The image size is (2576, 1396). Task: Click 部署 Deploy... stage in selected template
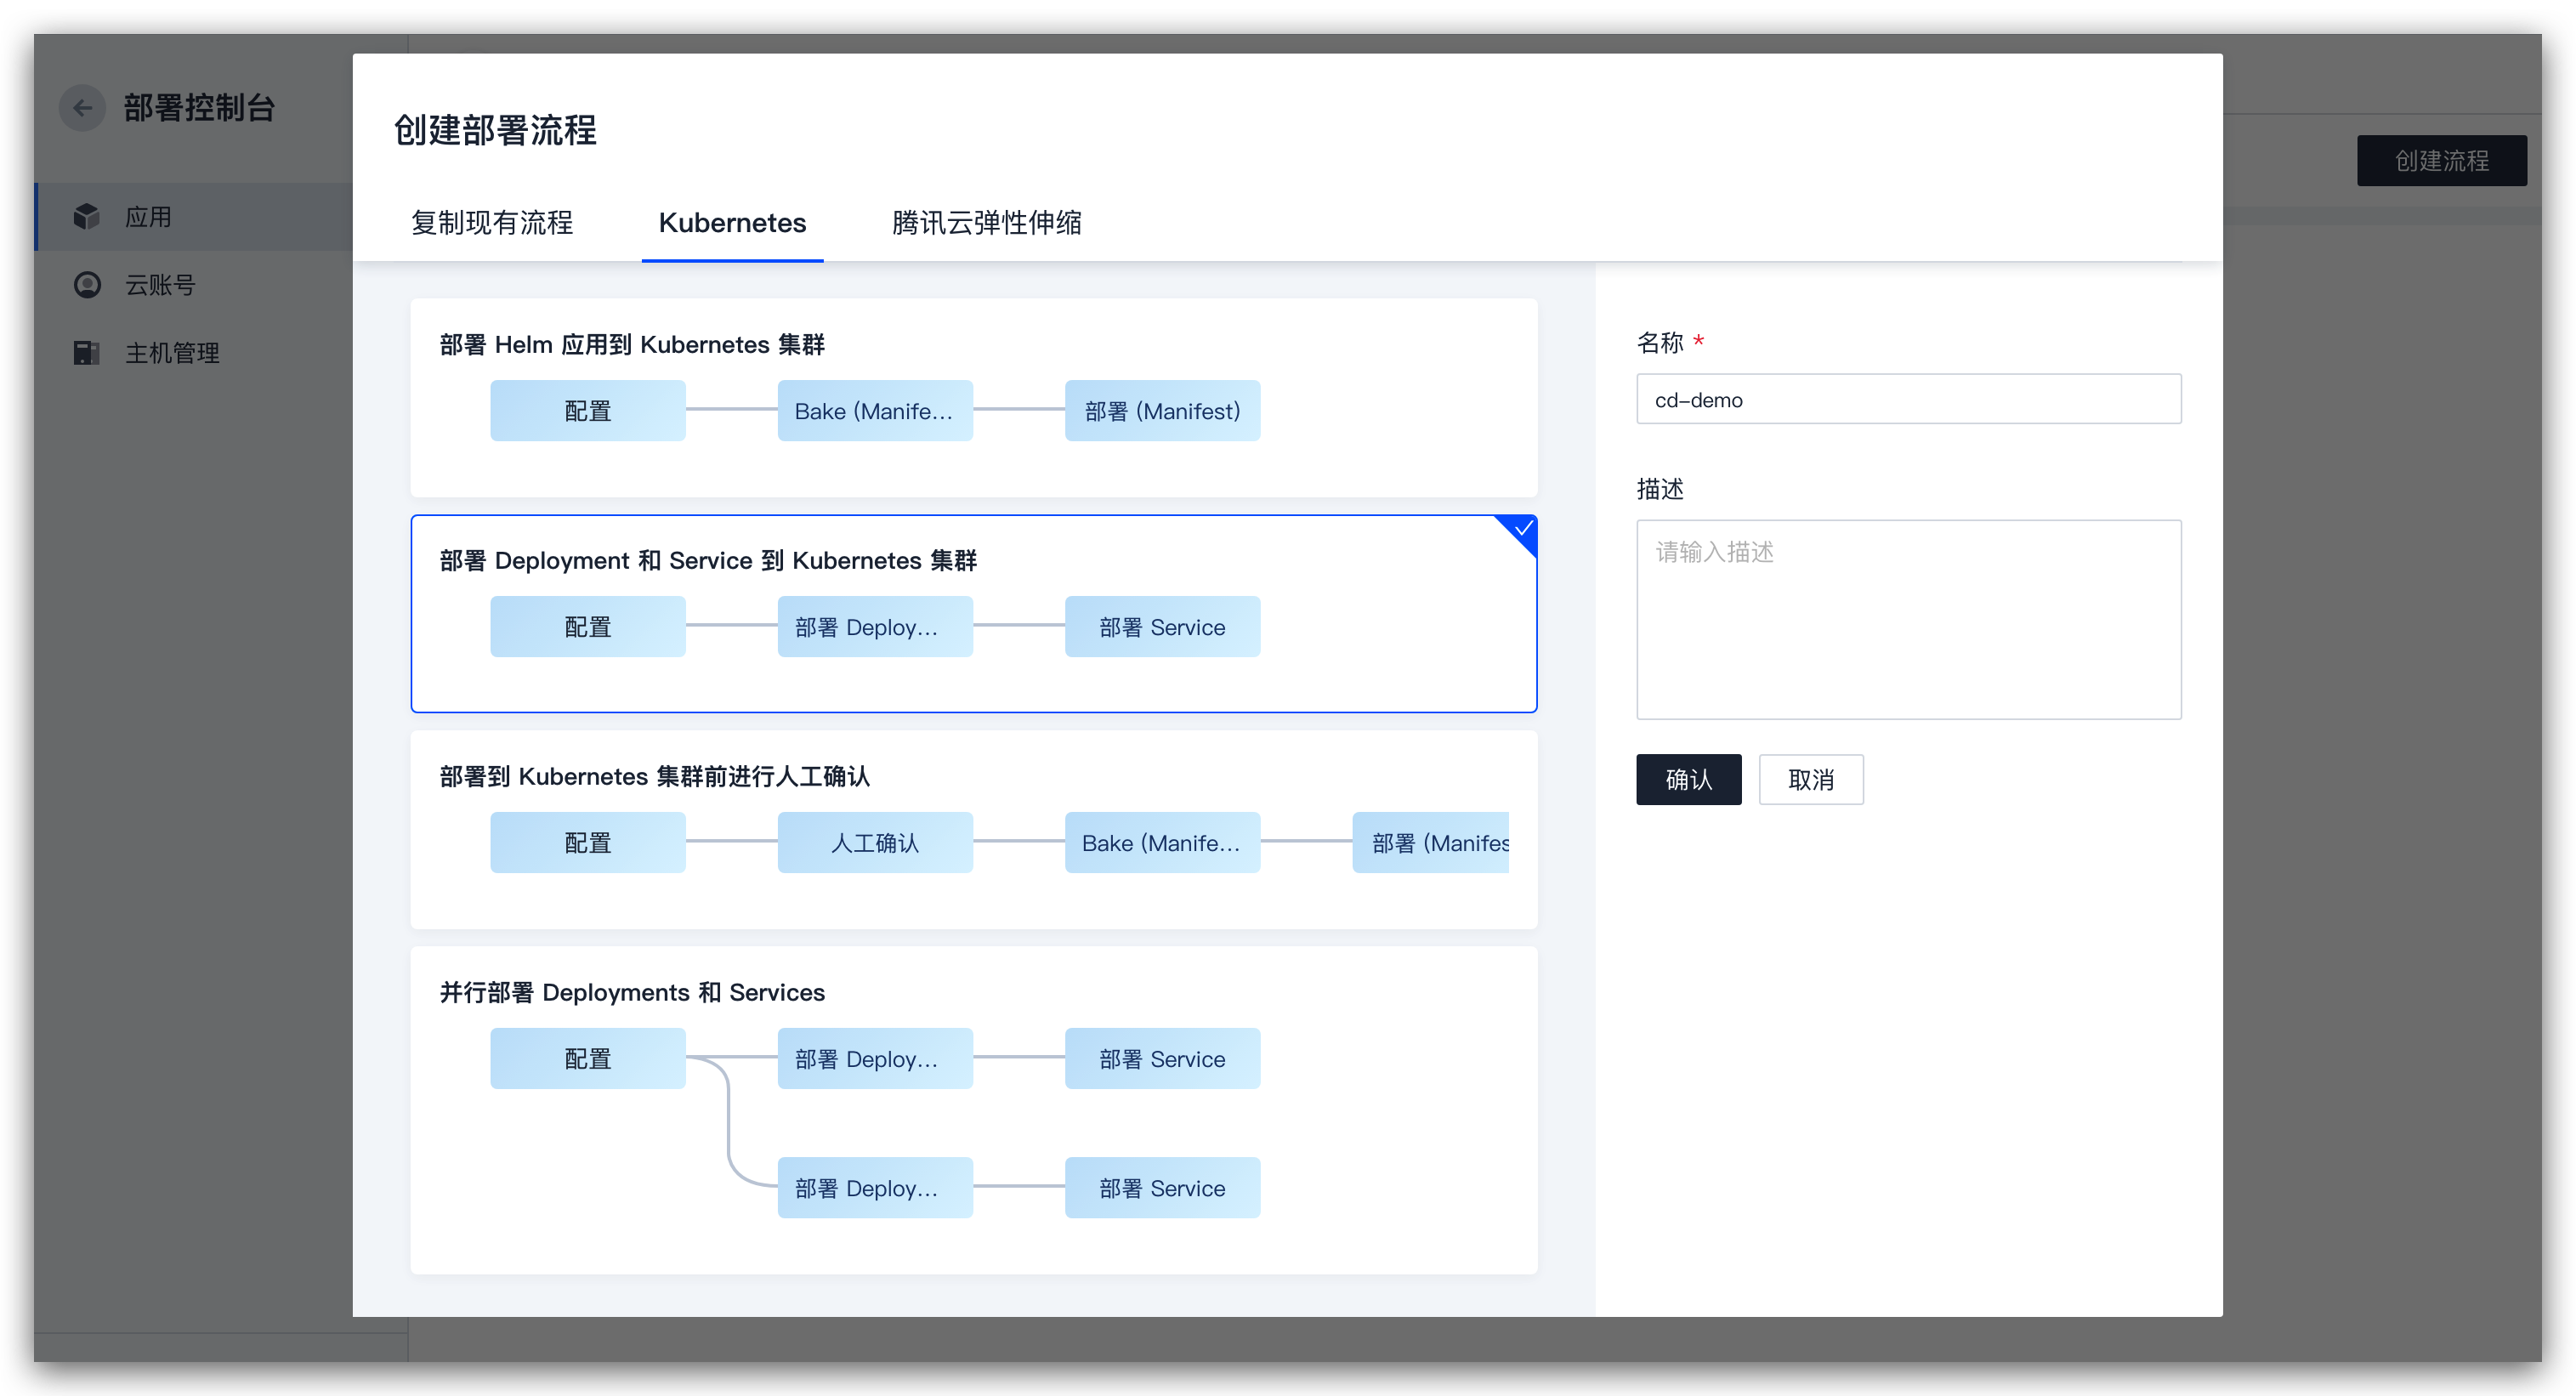pos(874,626)
